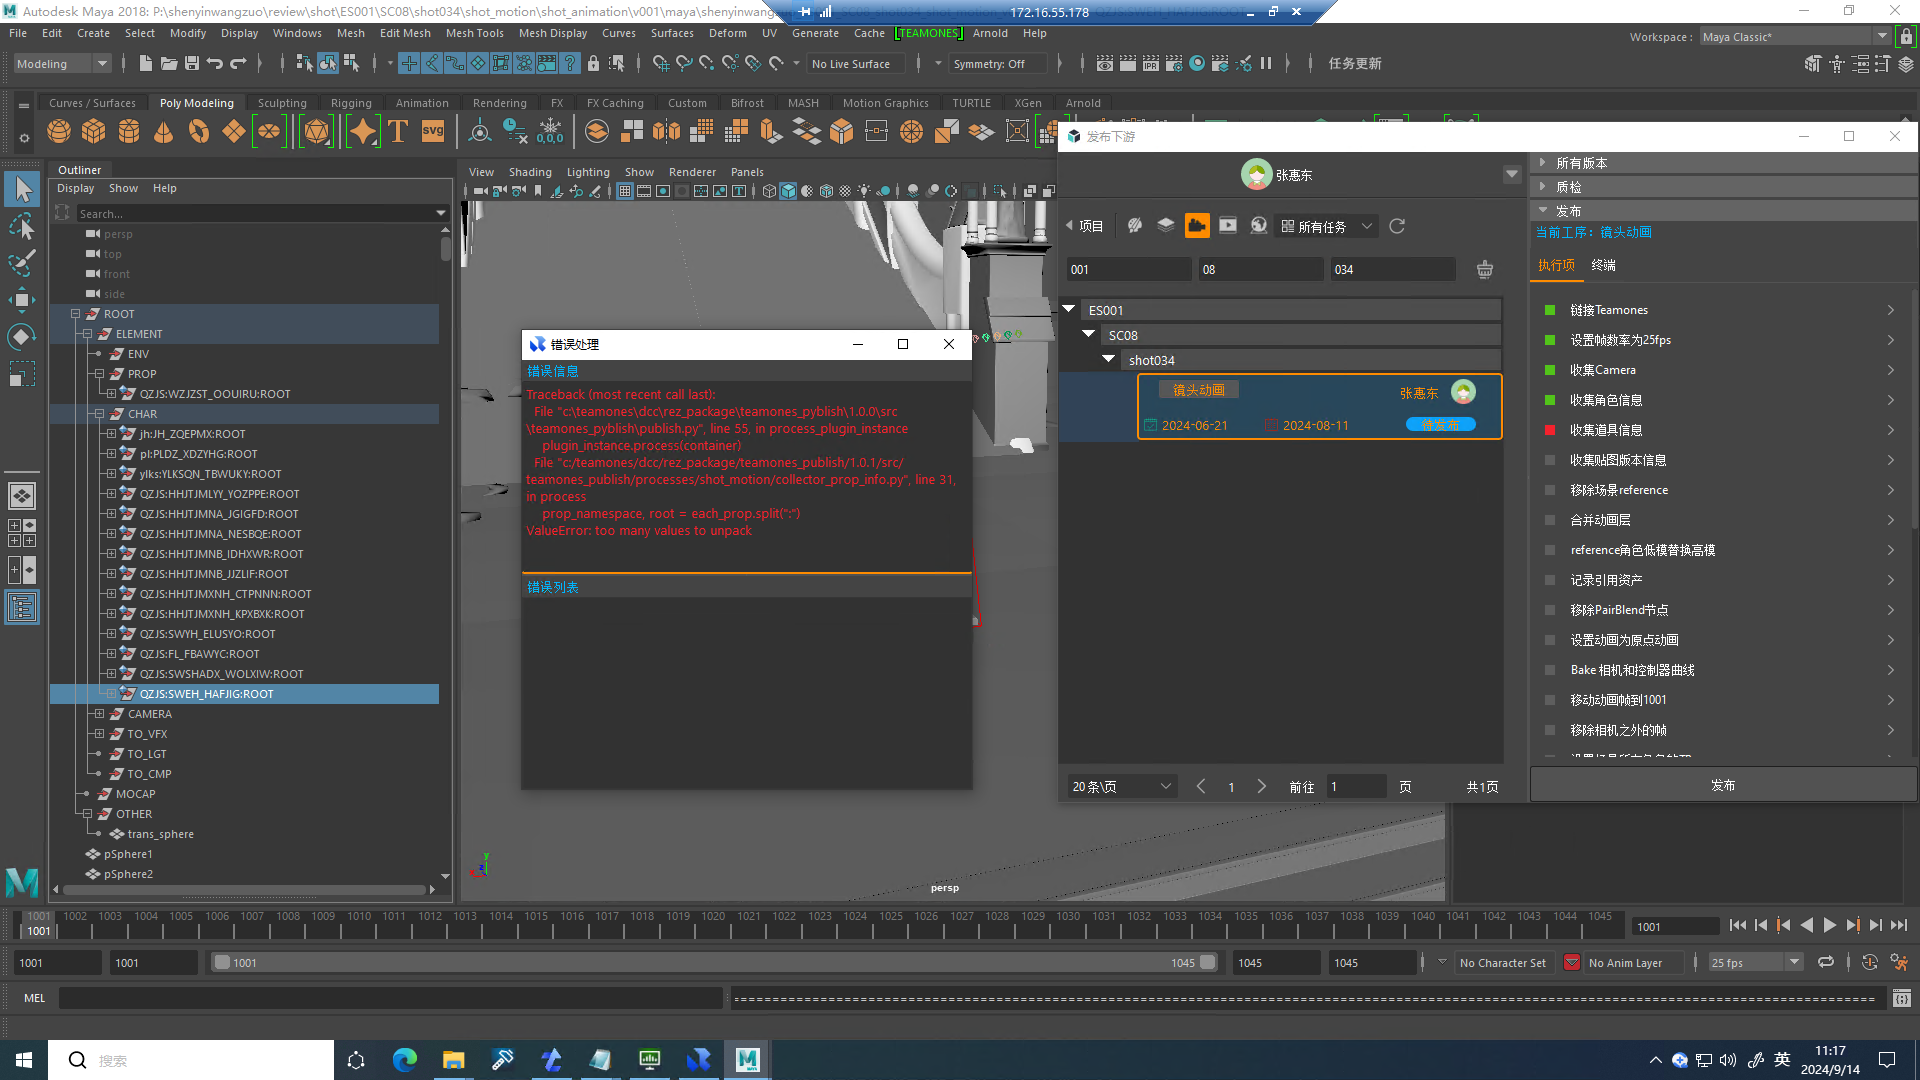Viewport: 1920px width, 1080px height.
Task: Click the SVG tool shelf icon
Action: click(x=433, y=131)
